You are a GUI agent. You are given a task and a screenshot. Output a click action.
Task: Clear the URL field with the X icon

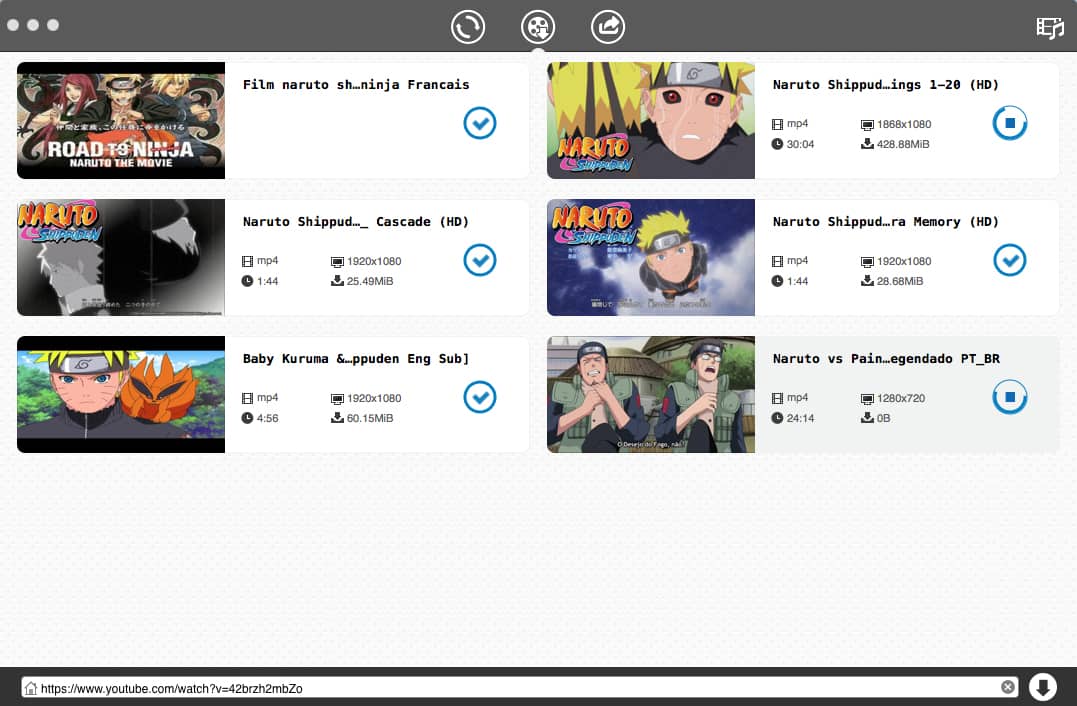coord(1008,687)
